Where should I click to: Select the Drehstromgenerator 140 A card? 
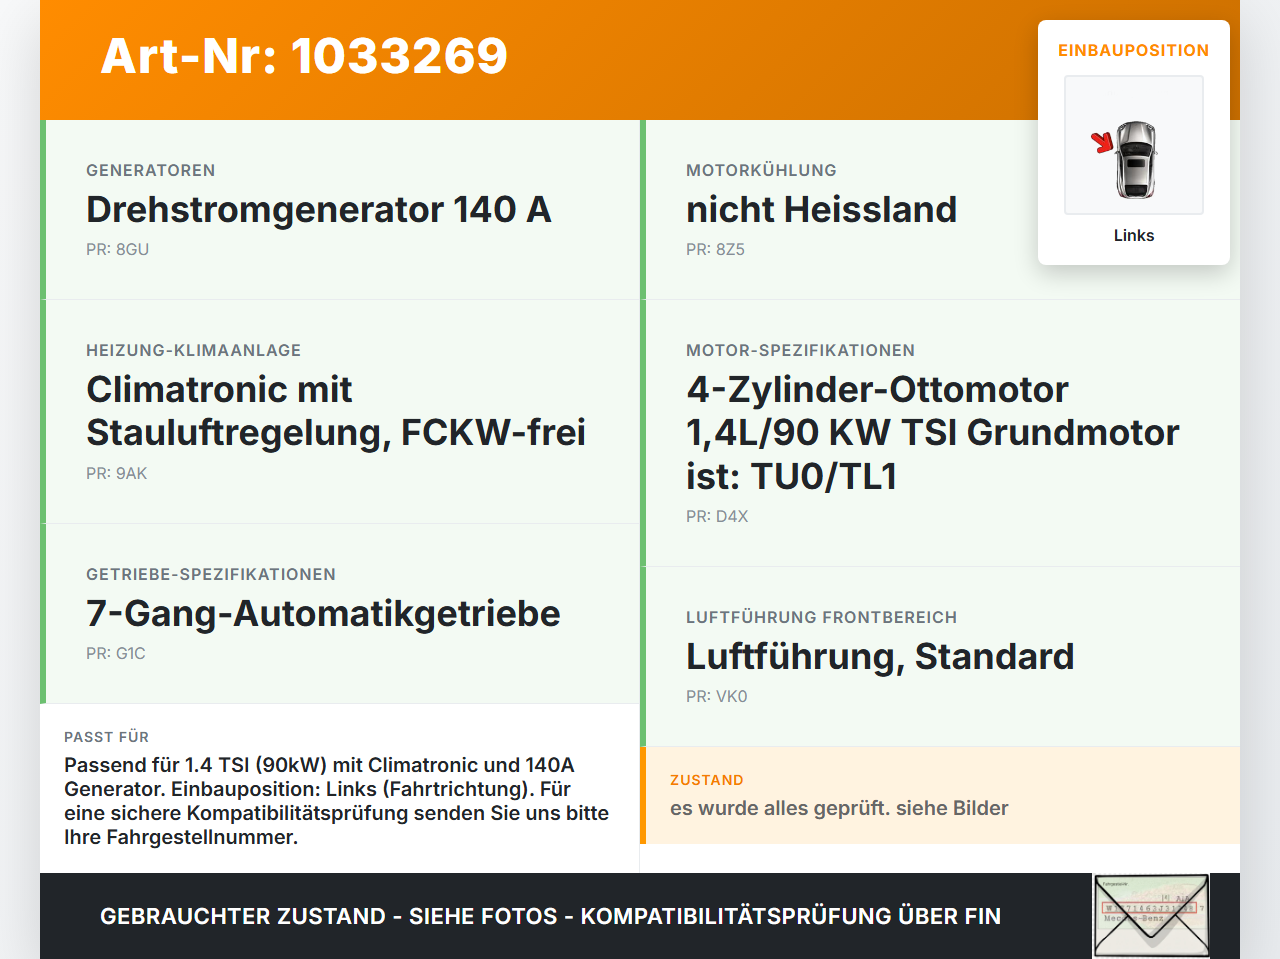click(x=340, y=210)
